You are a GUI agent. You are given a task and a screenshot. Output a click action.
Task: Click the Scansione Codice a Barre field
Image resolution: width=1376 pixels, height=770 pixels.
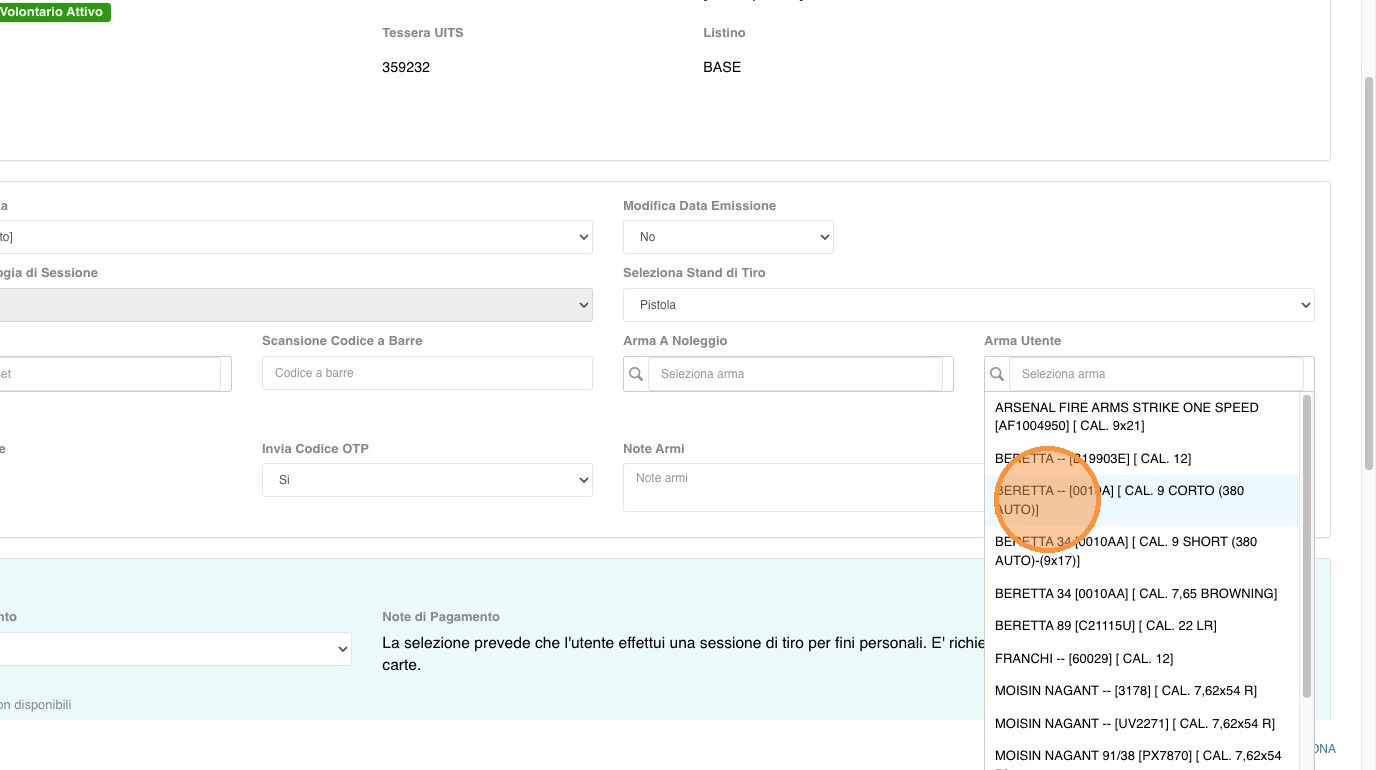[x=427, y=373]
